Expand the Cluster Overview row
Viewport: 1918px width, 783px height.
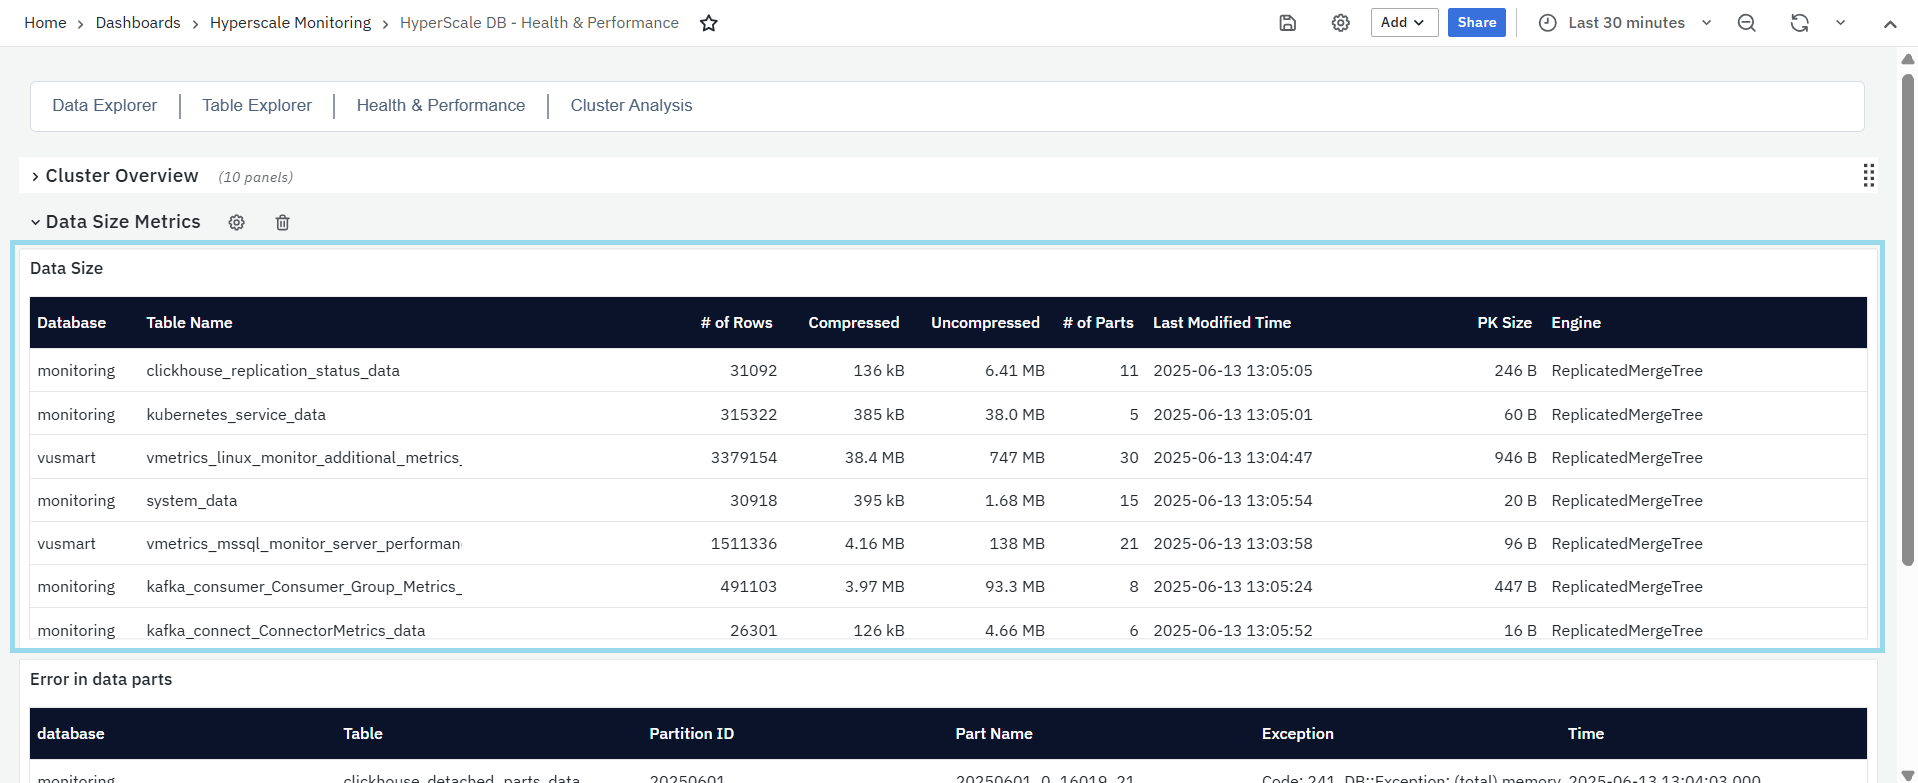[x=36, y=177]
